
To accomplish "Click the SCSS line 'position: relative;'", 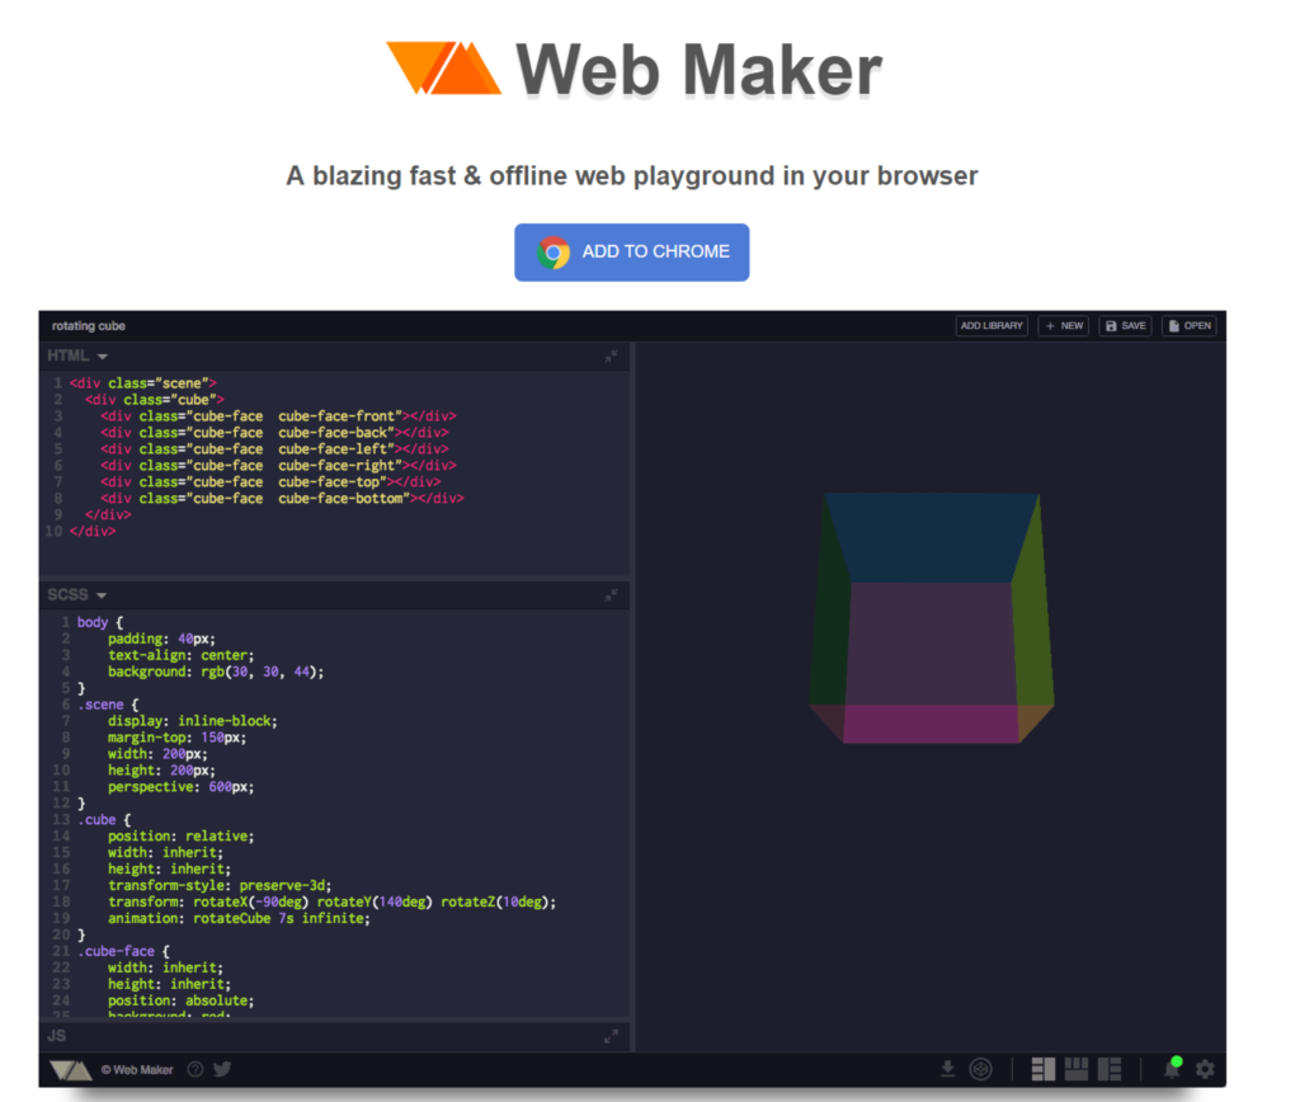I will [x=181, y=836].
